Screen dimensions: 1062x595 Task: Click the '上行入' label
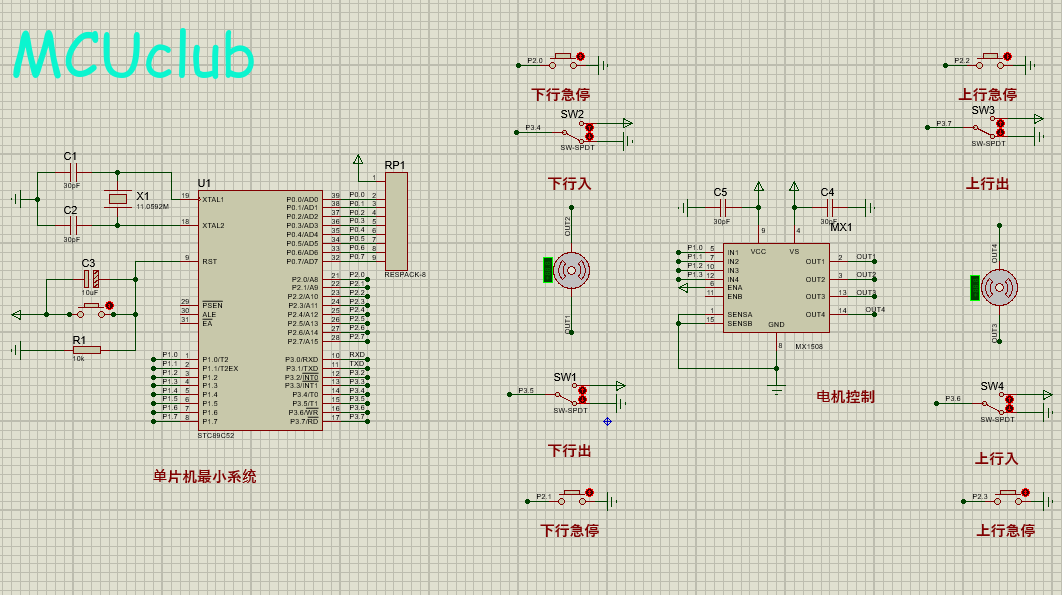pos(996,459)
